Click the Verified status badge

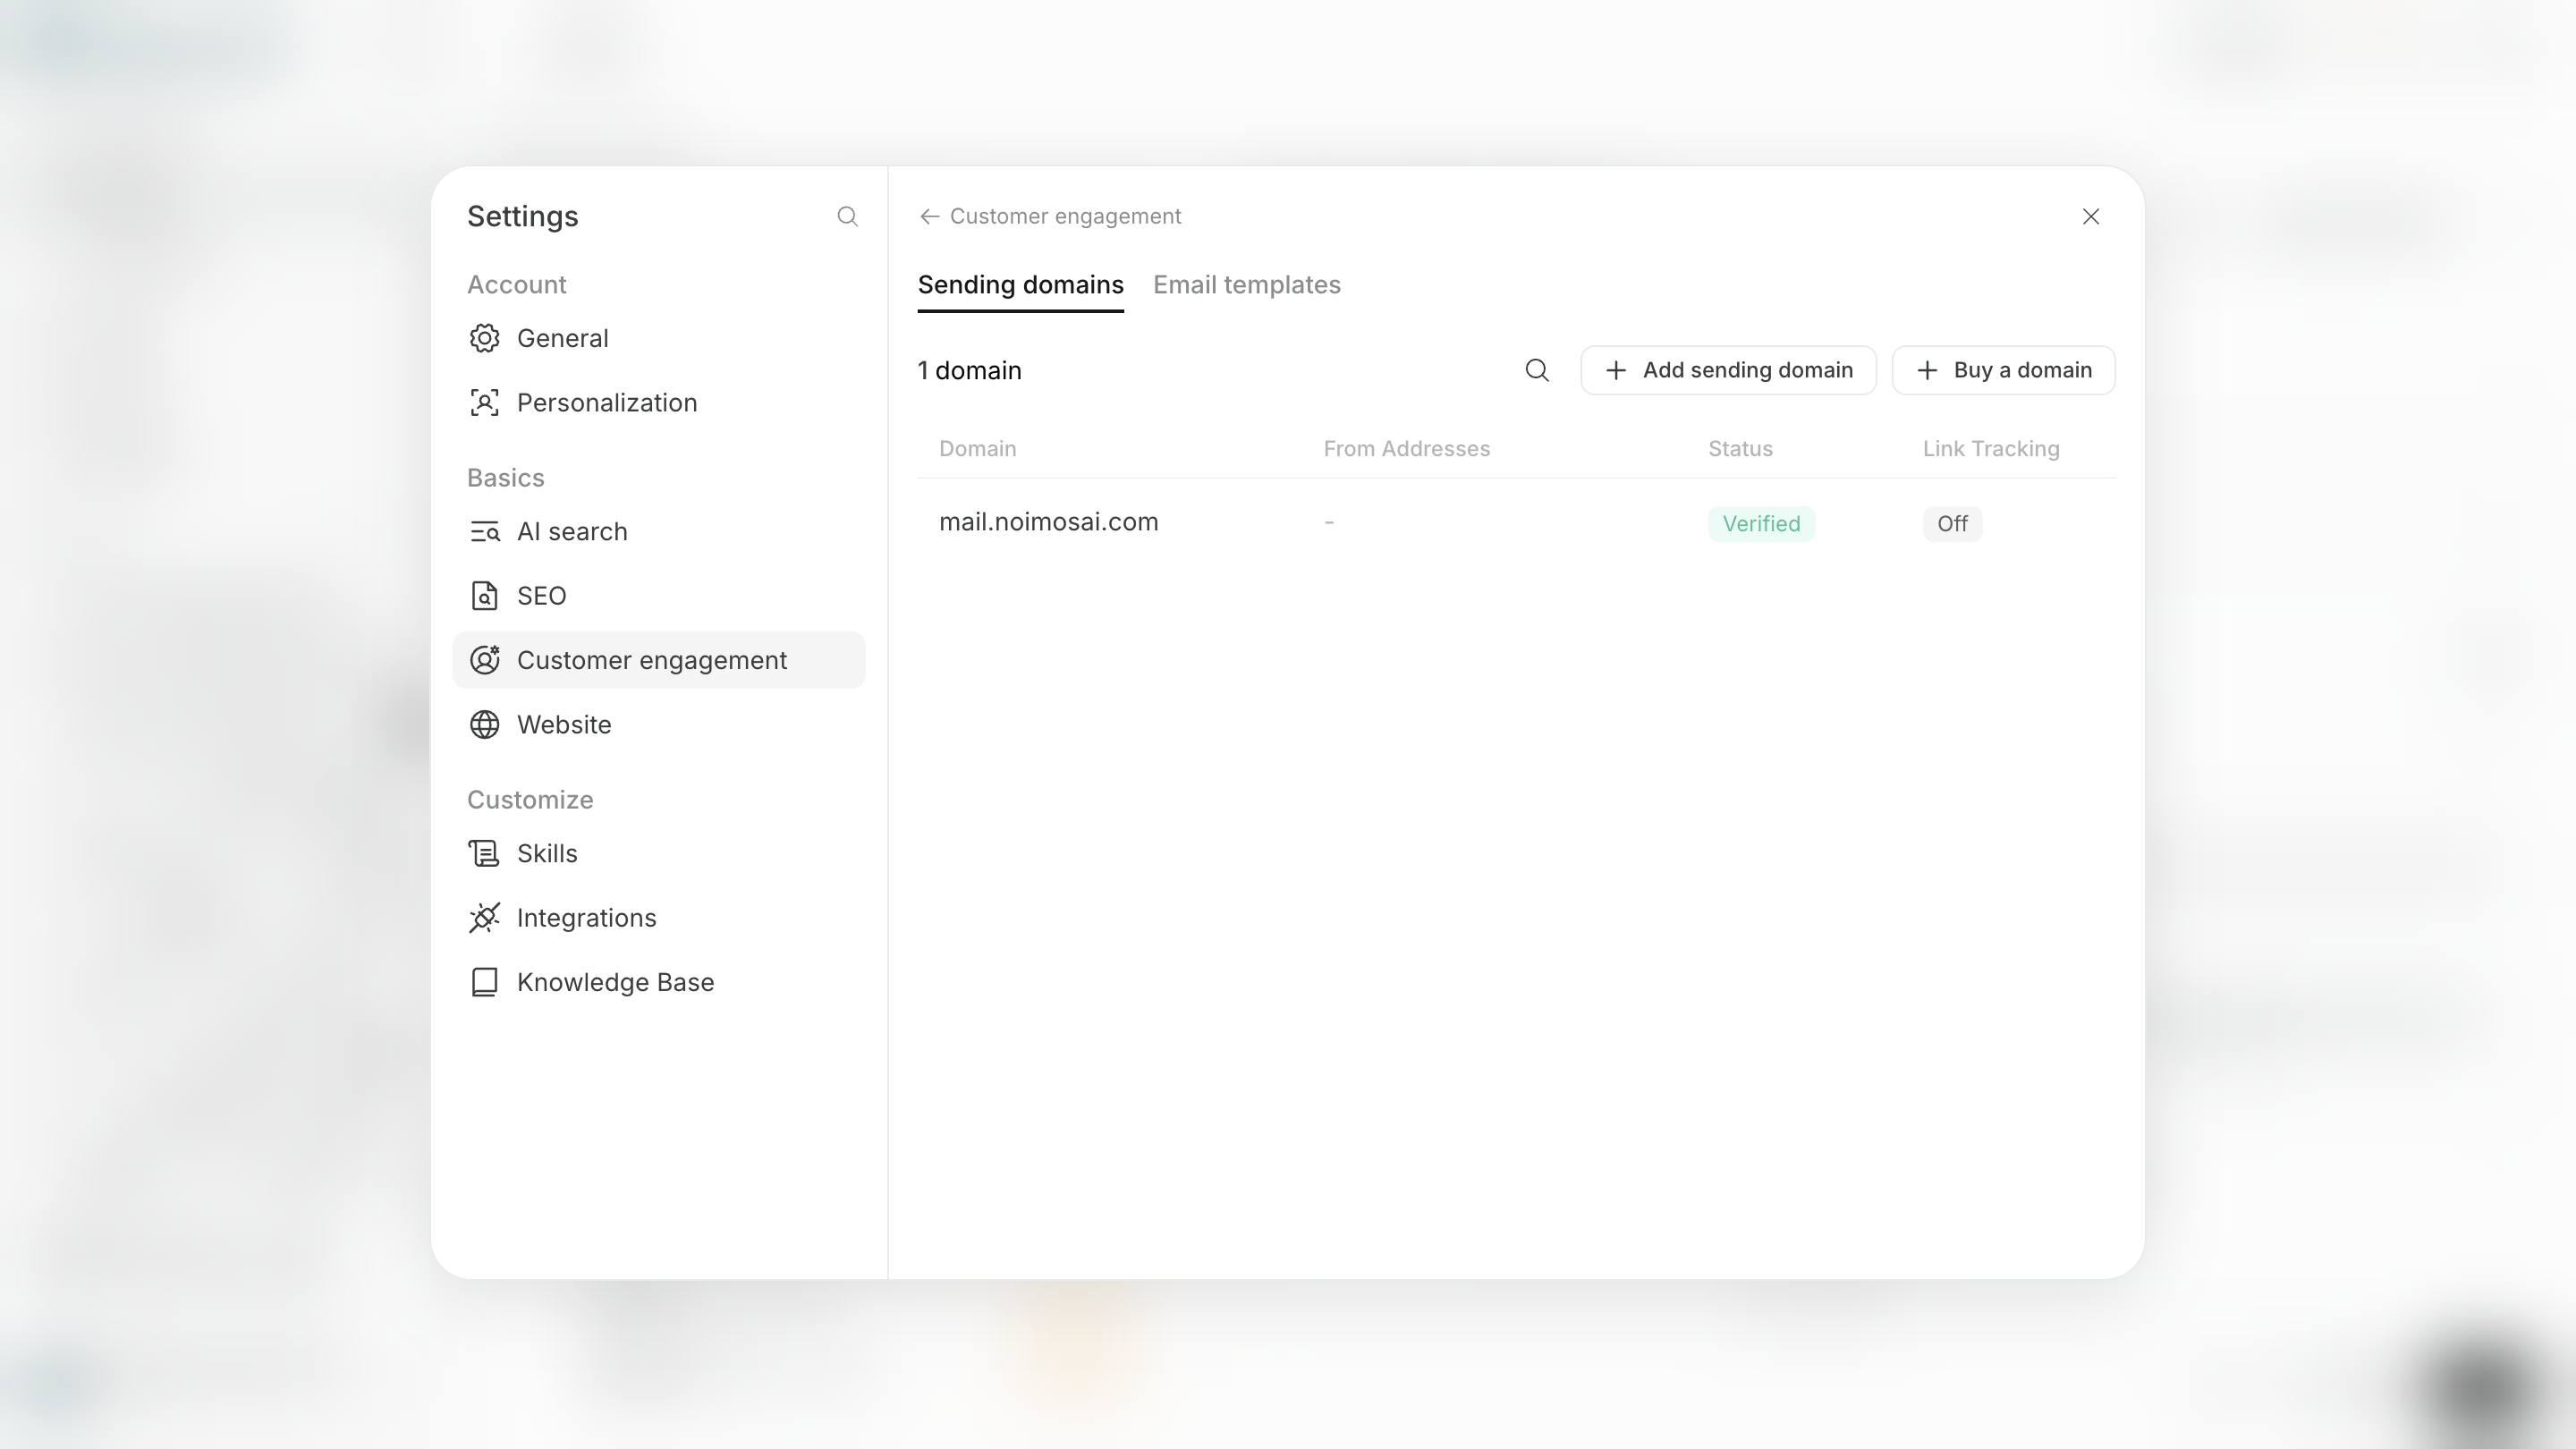1761,524
